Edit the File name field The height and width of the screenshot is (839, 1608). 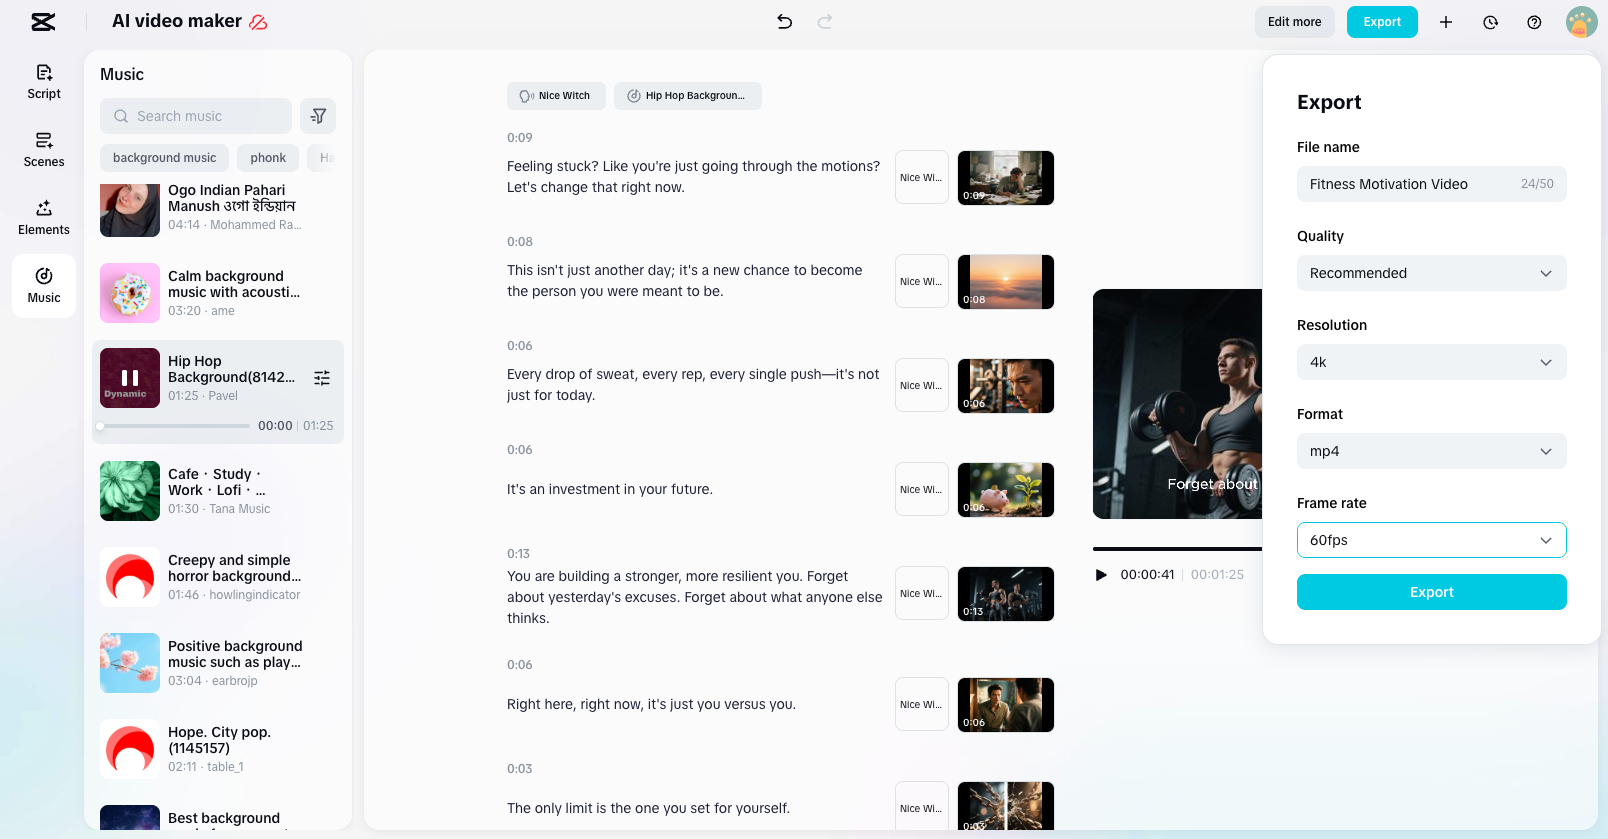coord(1432,184)
